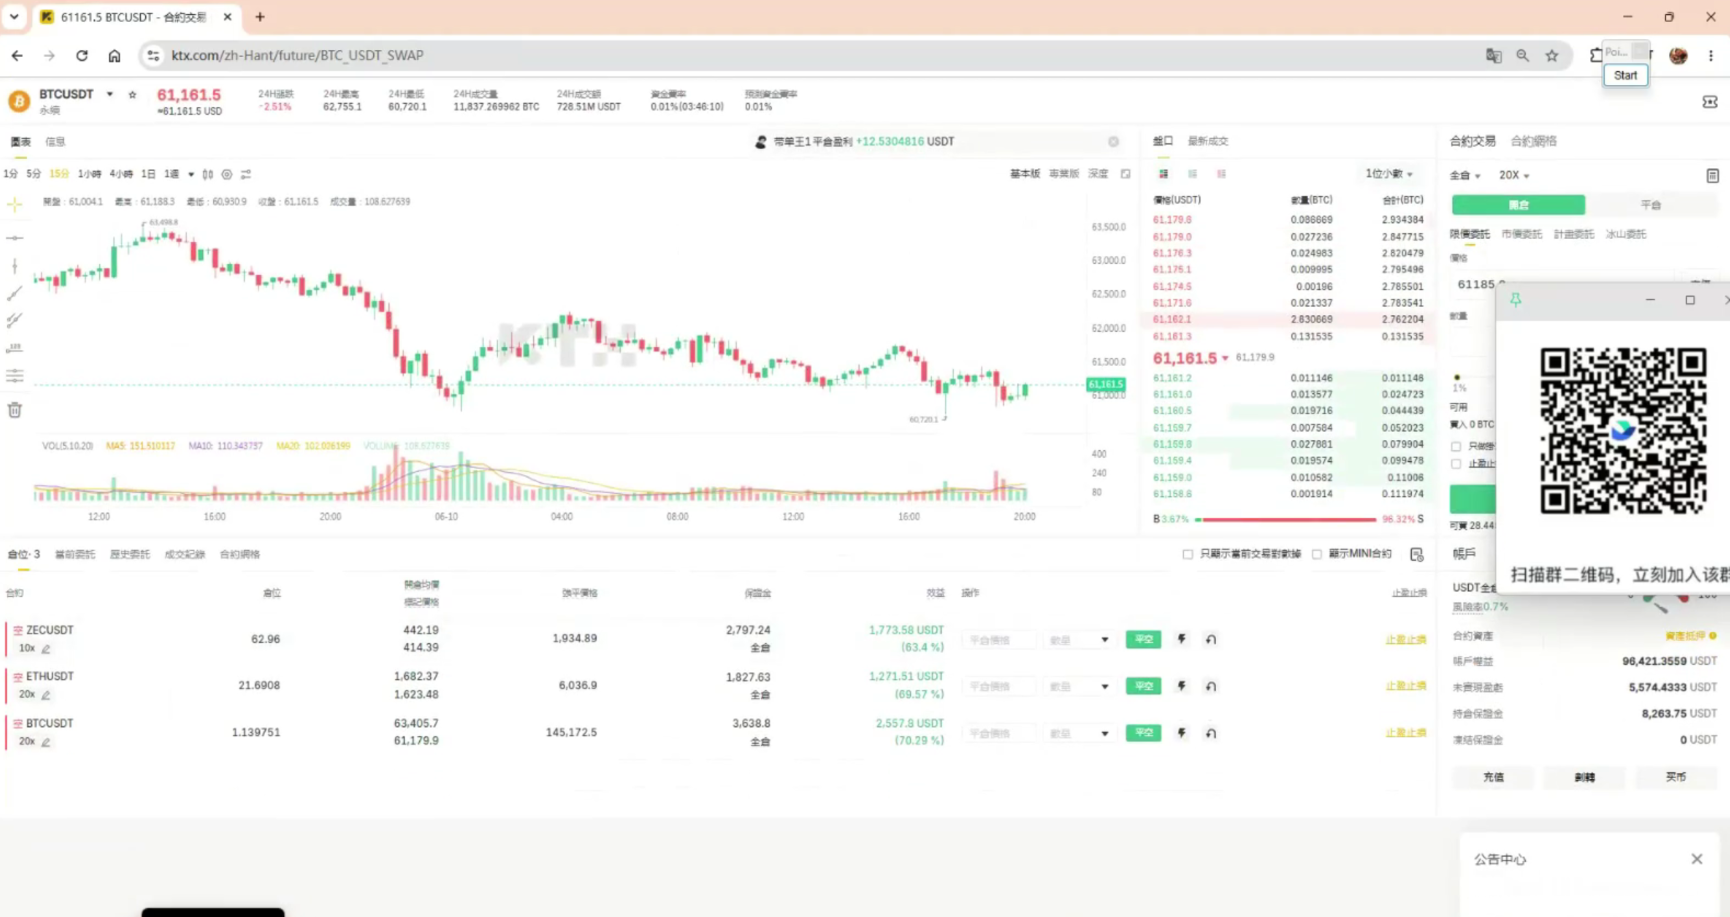Show combined buy and sell order book view

pos(1163,174)
